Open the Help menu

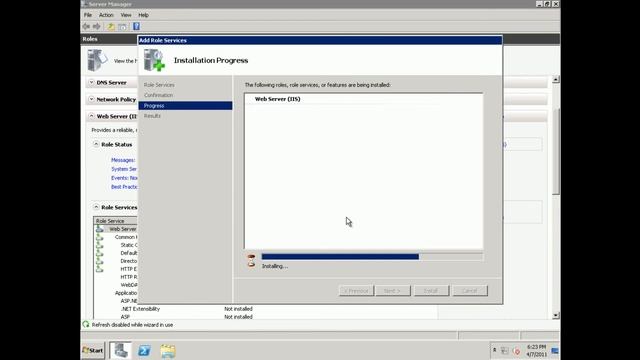click(143, 15)
